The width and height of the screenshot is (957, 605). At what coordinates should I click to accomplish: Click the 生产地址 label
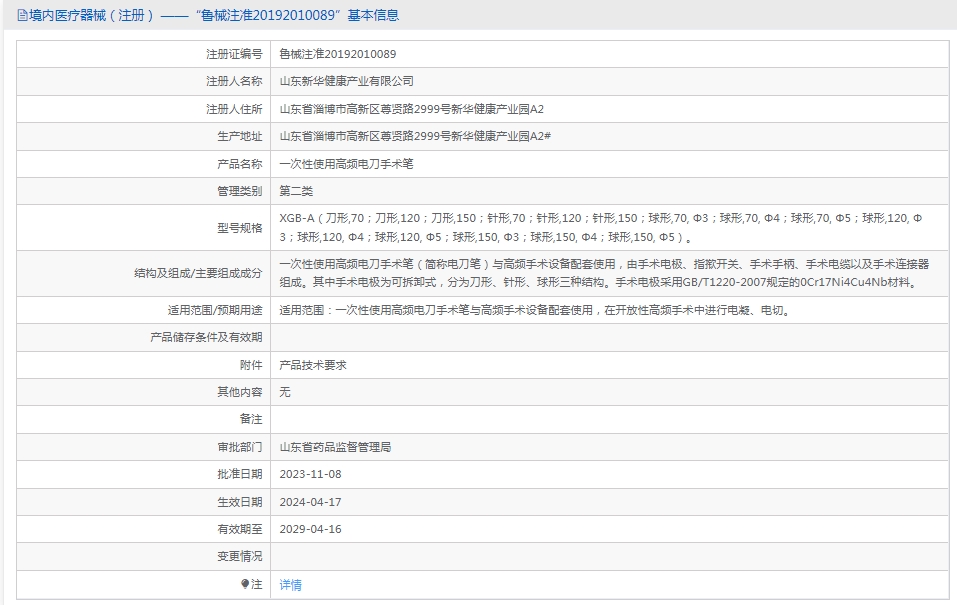[240, 136]
